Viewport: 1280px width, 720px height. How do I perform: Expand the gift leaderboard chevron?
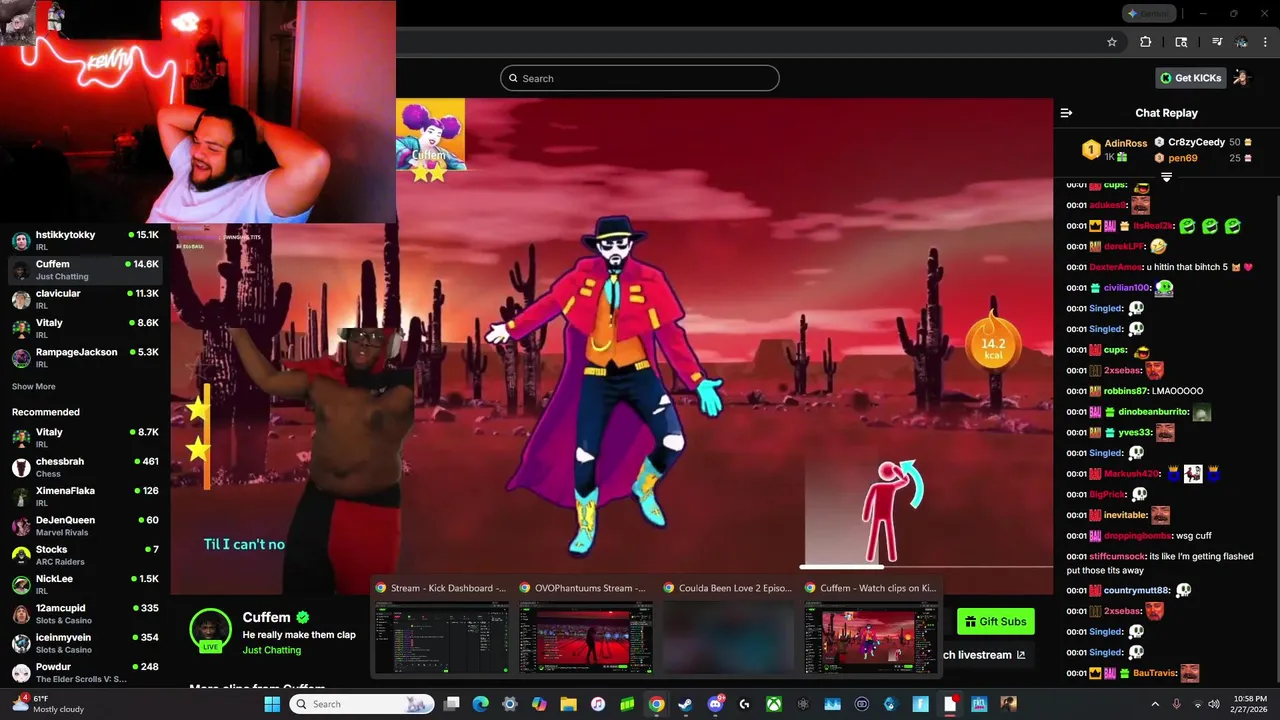(1166, 177)
